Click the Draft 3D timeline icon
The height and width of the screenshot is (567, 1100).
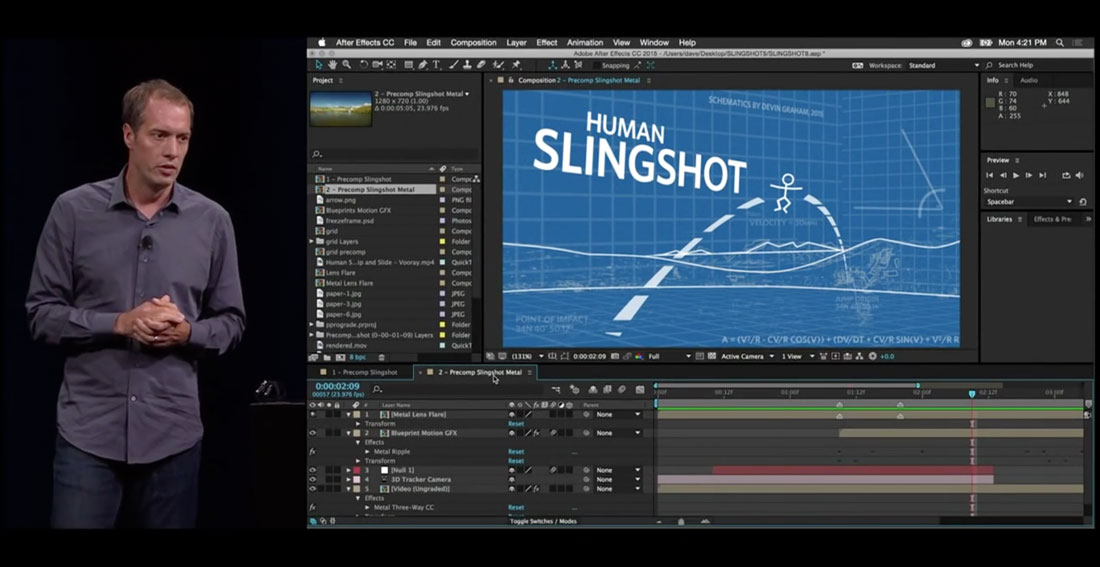[x=575, y=389]
